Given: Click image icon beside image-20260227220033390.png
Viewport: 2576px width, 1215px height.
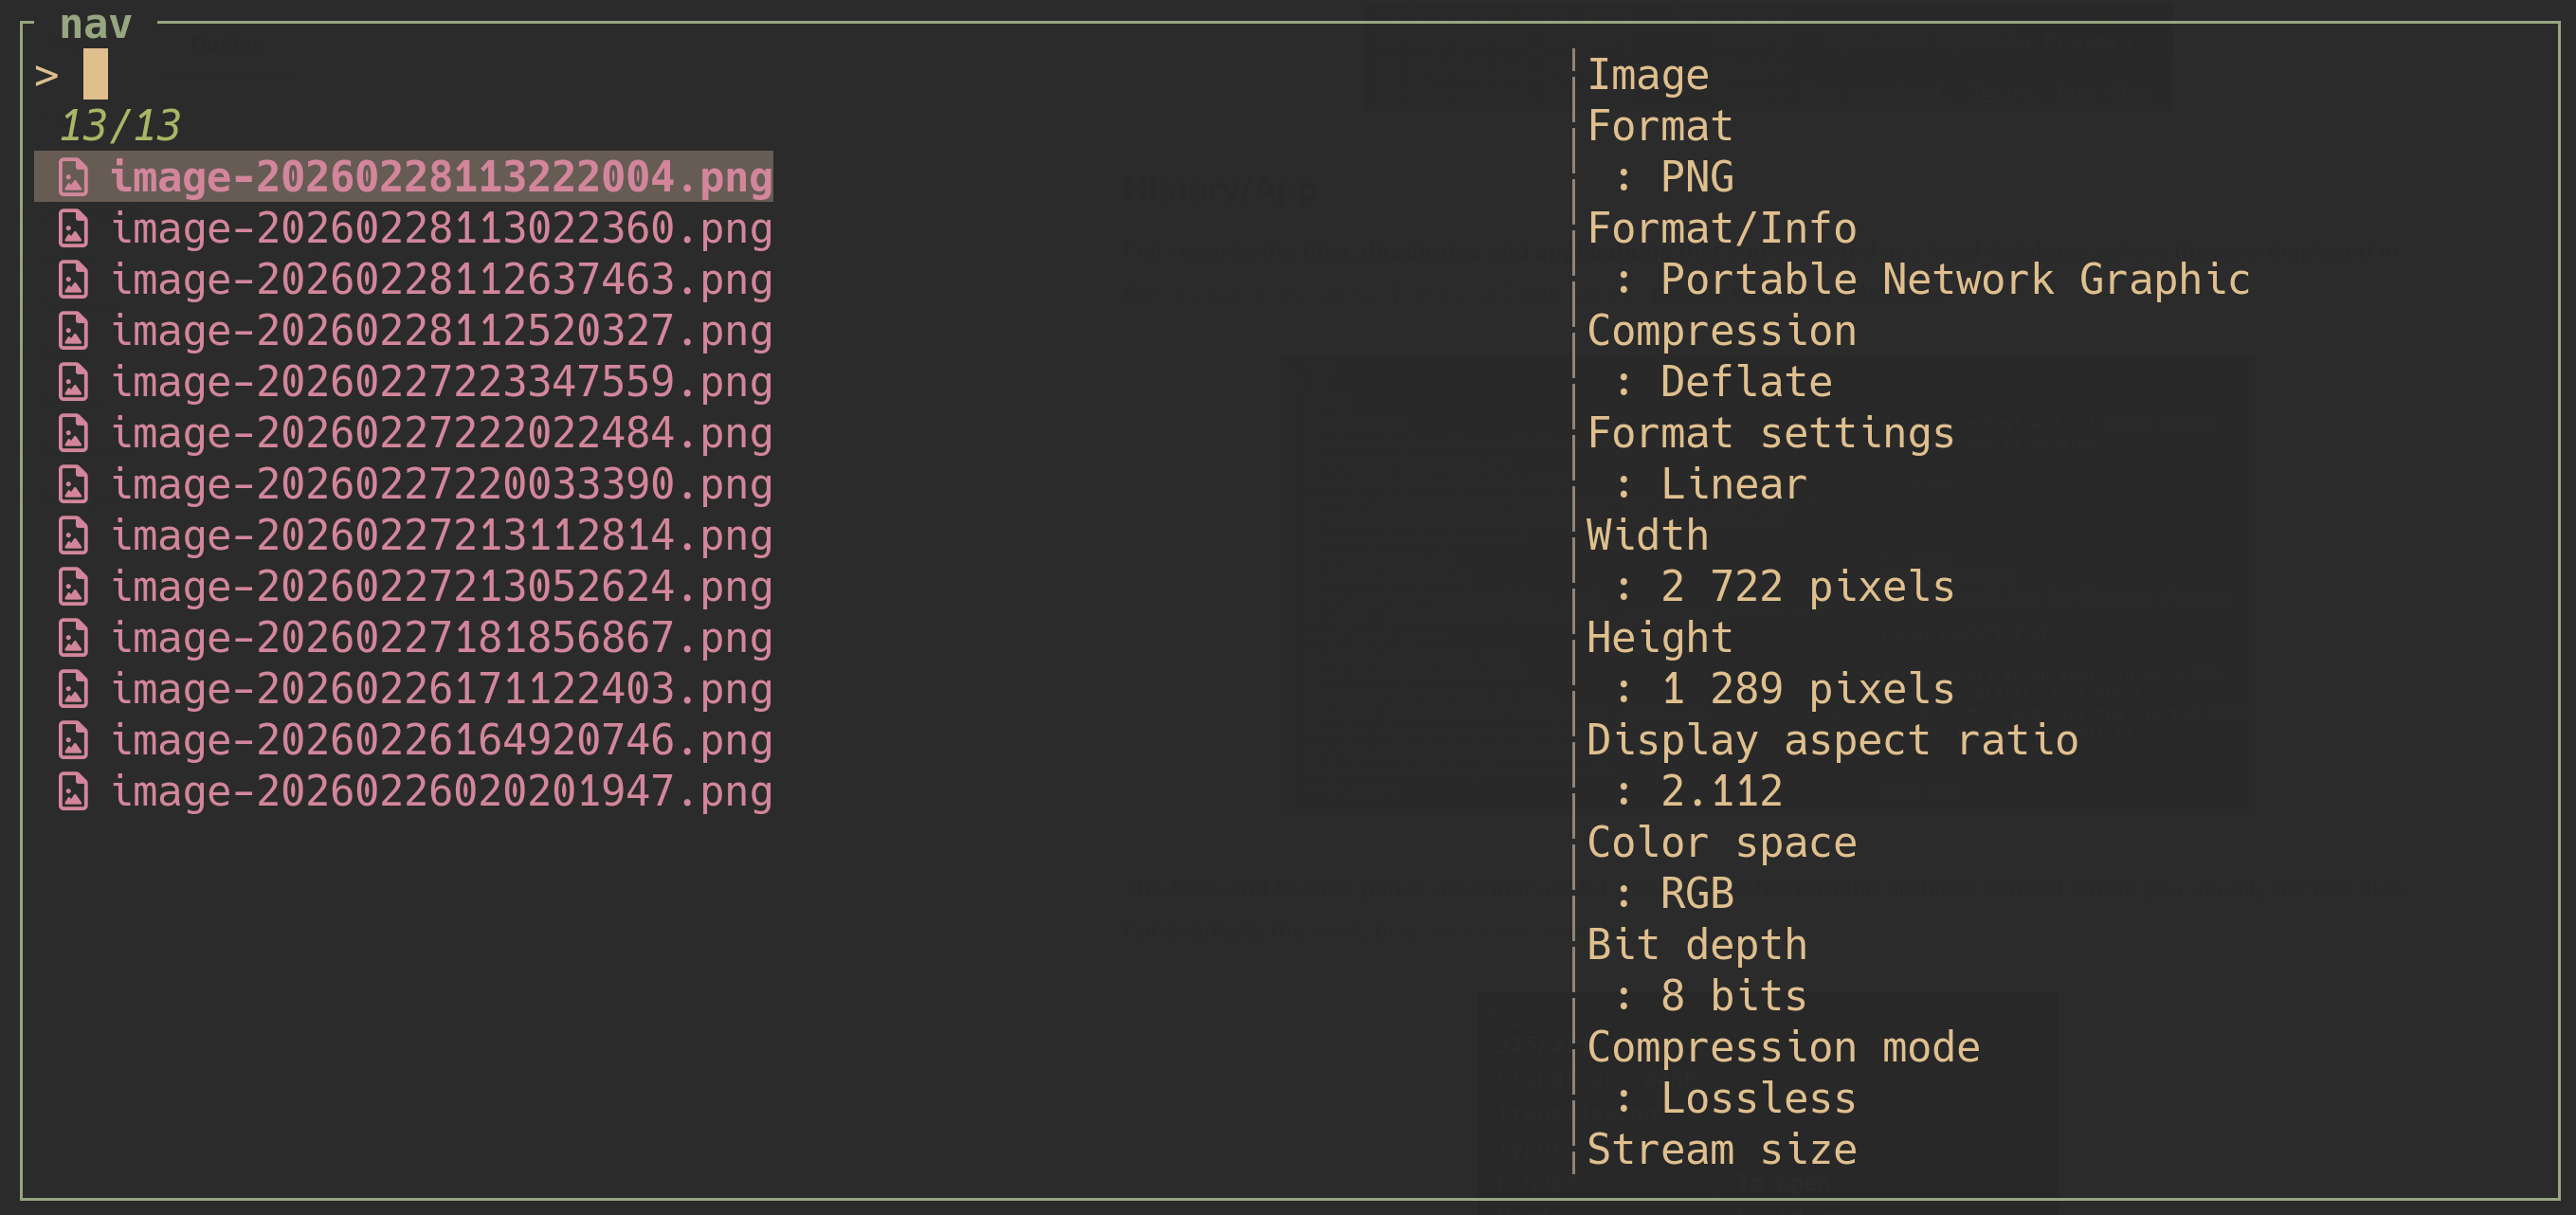Looking at the screenshot, I should [73, 484].
